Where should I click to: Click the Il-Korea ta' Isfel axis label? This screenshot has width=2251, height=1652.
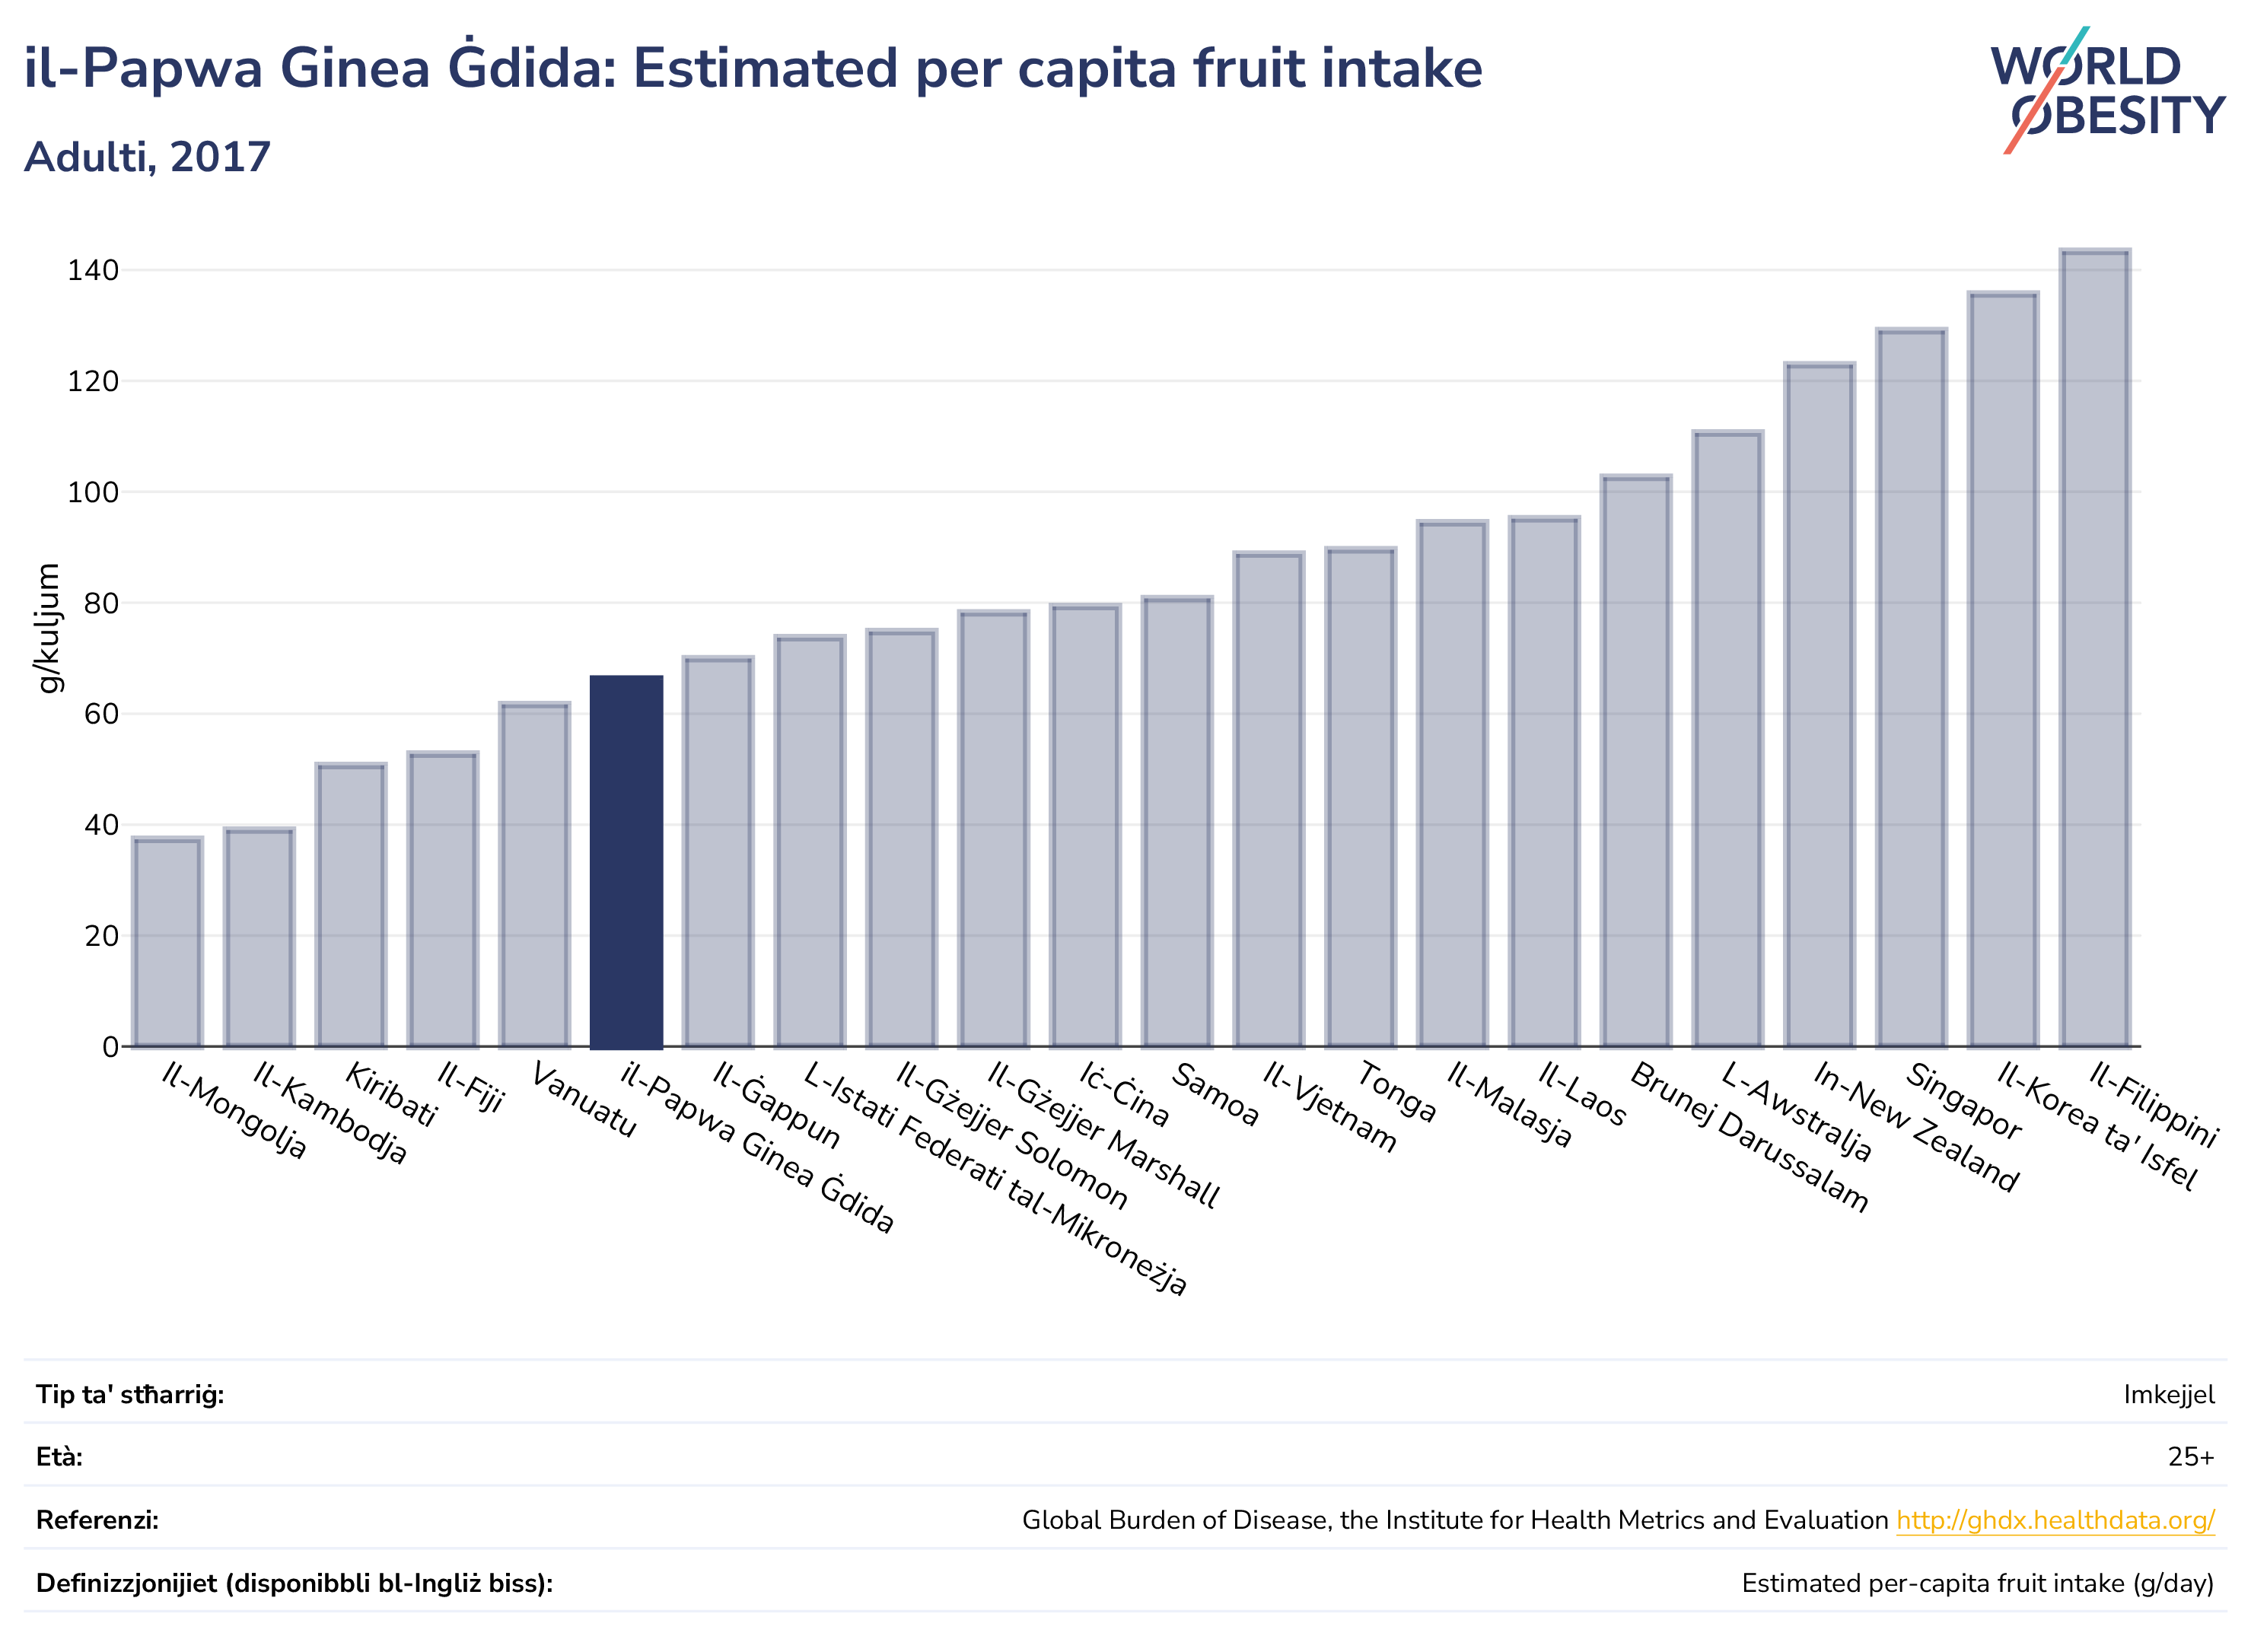[x=2097, y=1127]
